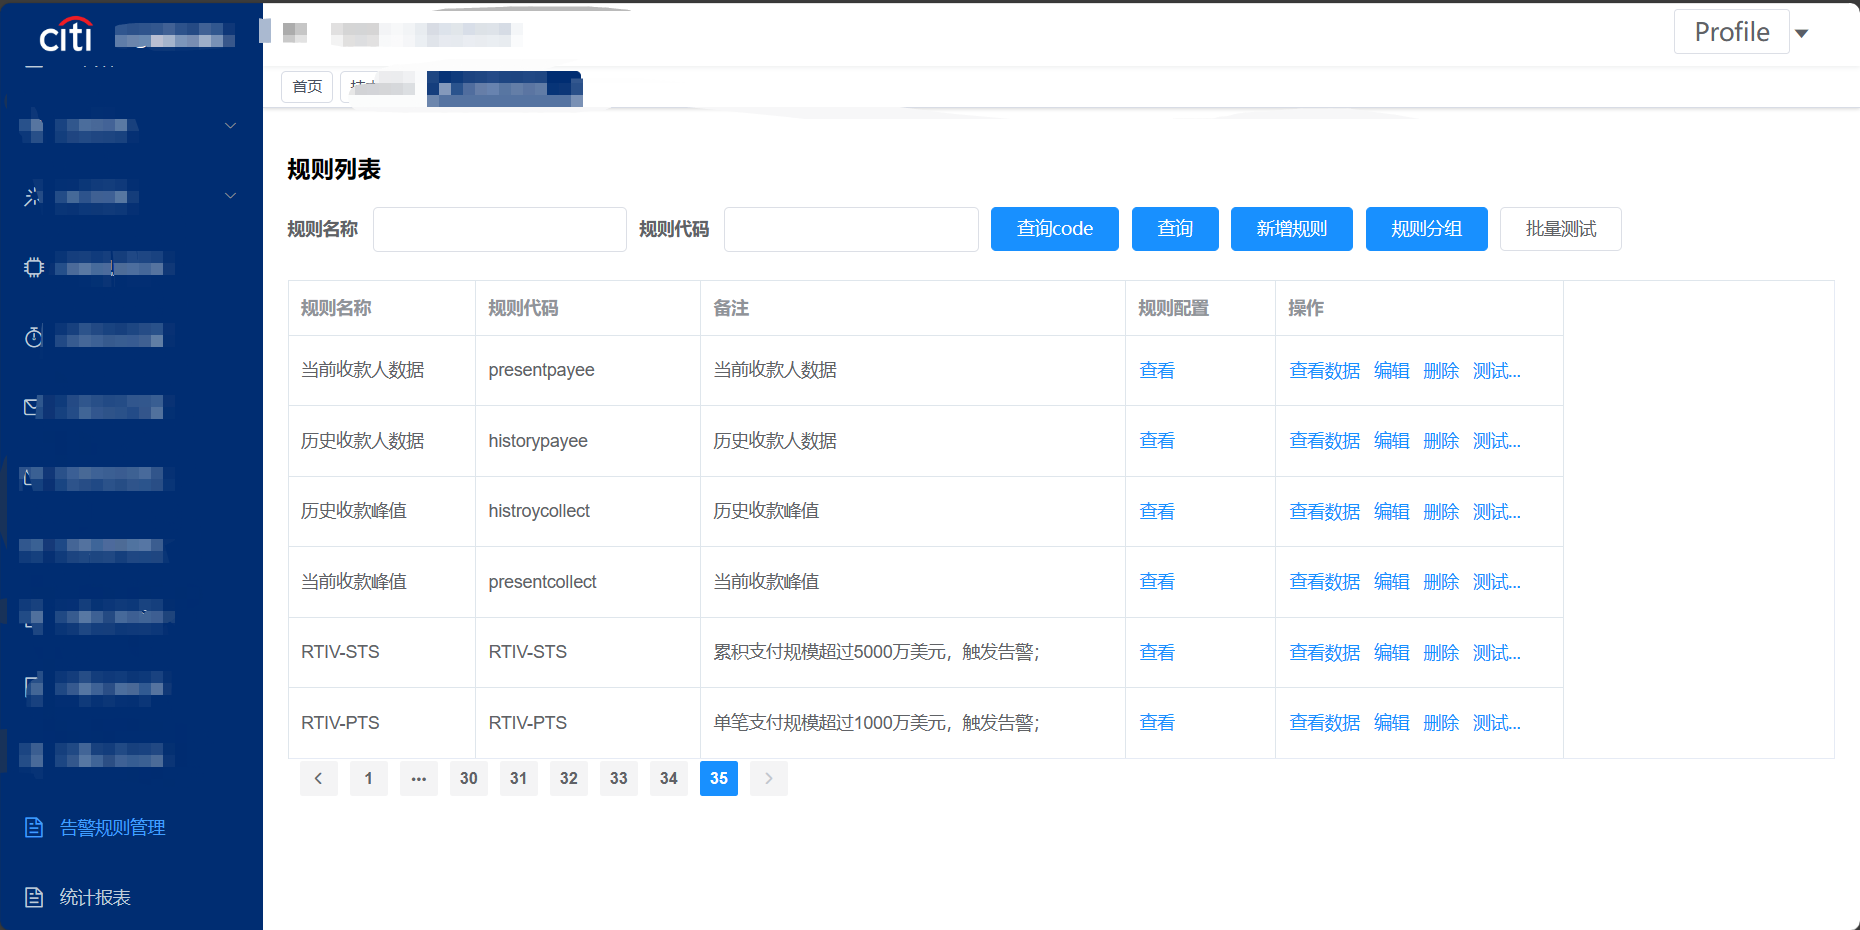Click 查看数据 in RTIV-STS row

tap(1325, 653)
